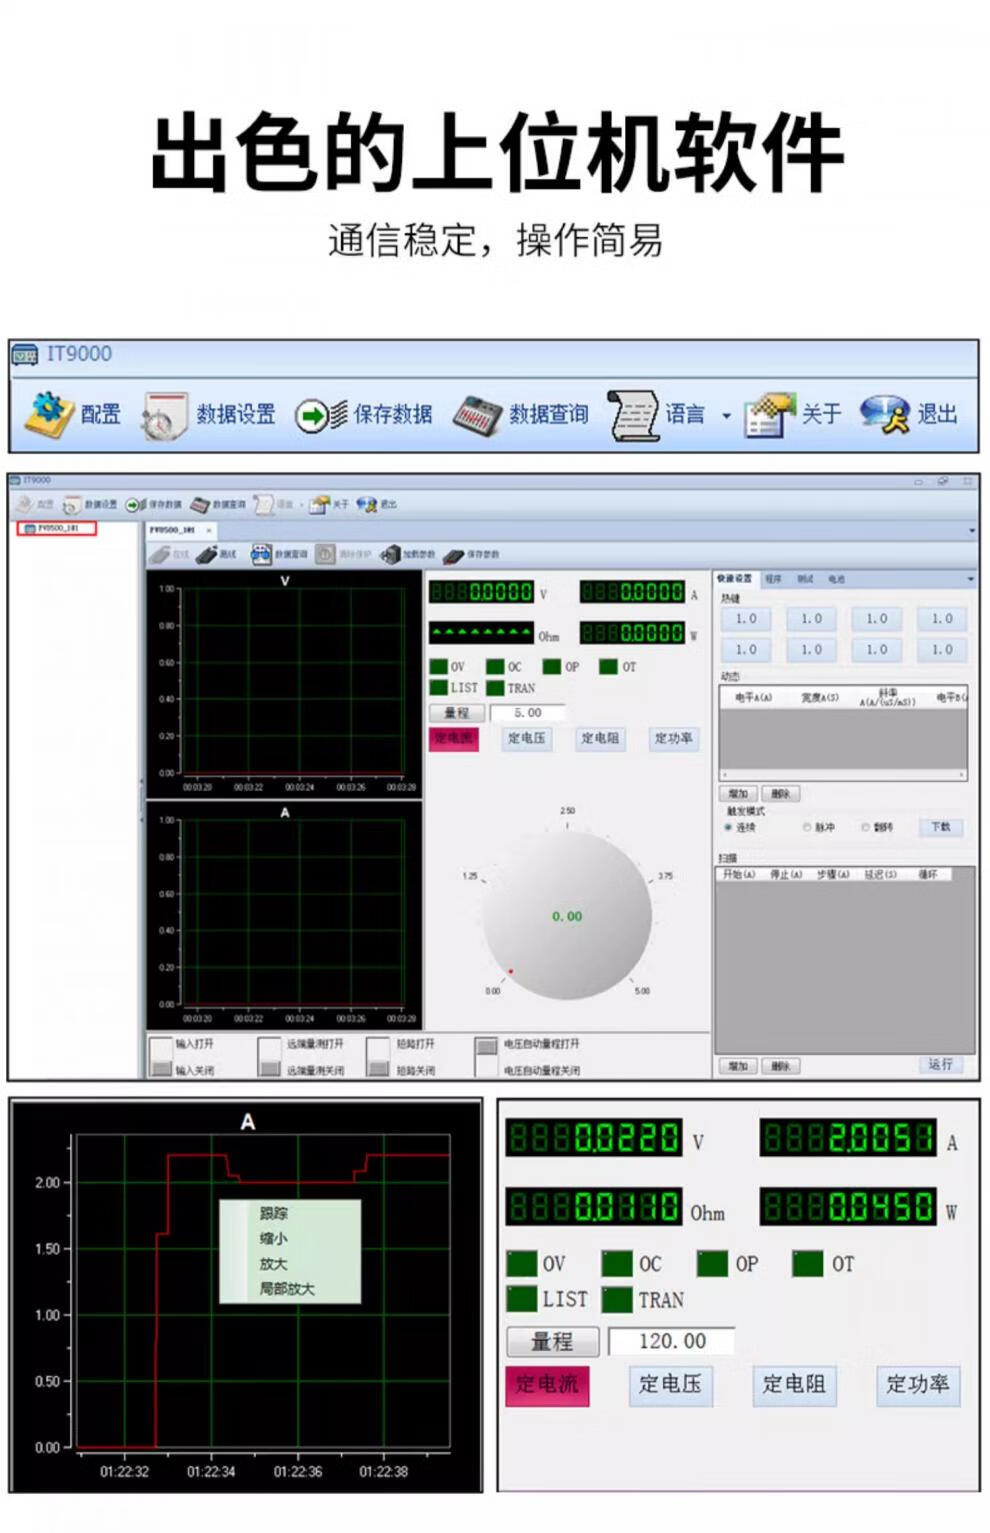Click the 配置 gear icon in top toolbar
Image resolution: width=990 pixels, height=1533 pixels.
50,414
